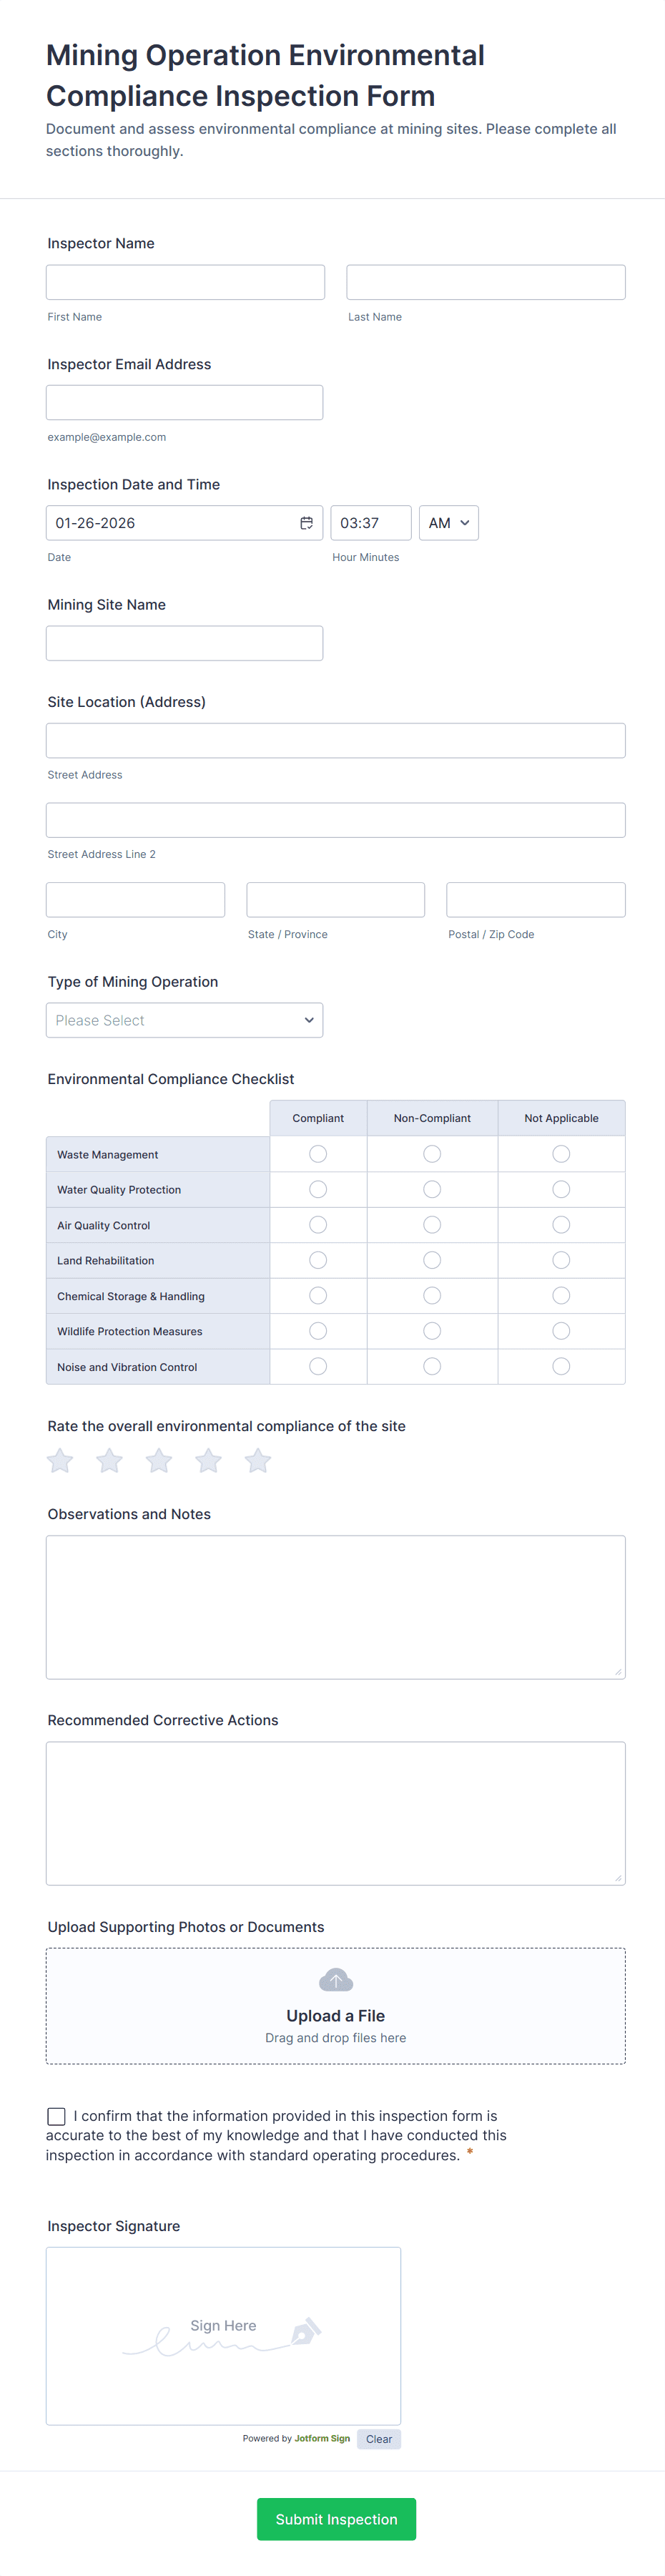665x2576 pixels.
Task: Open the AM/PM dropdown
Action: point(448,523)
